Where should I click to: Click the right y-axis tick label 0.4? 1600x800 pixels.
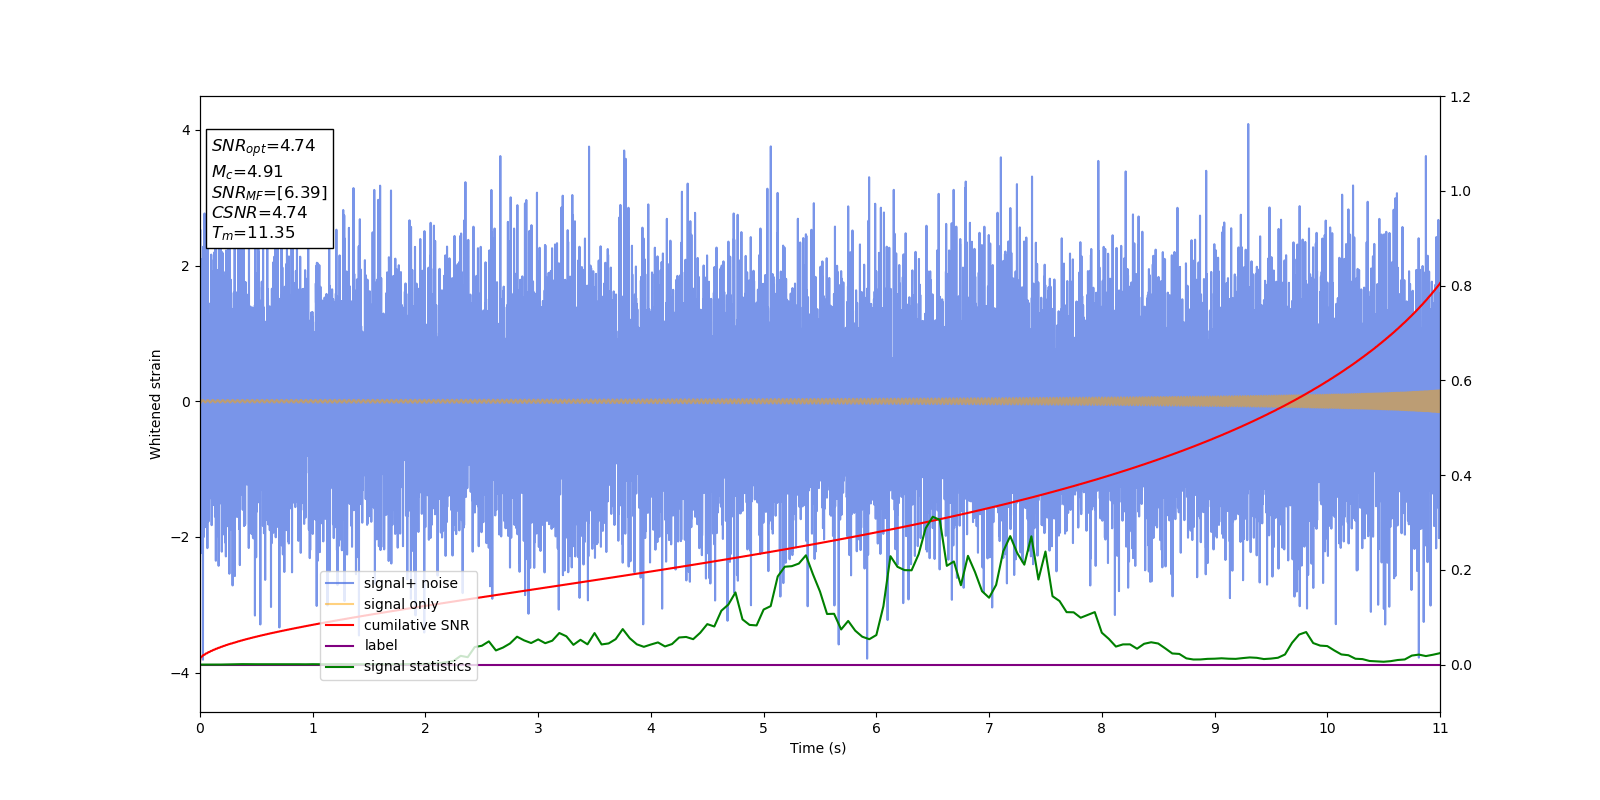click(1460, 476)
